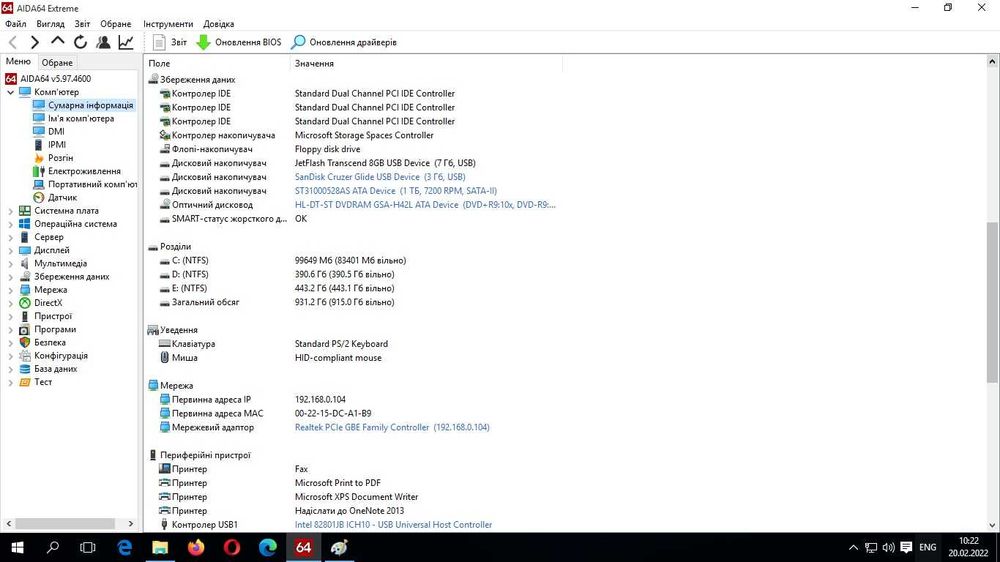Expand the Операційна система node

(10, 224)
